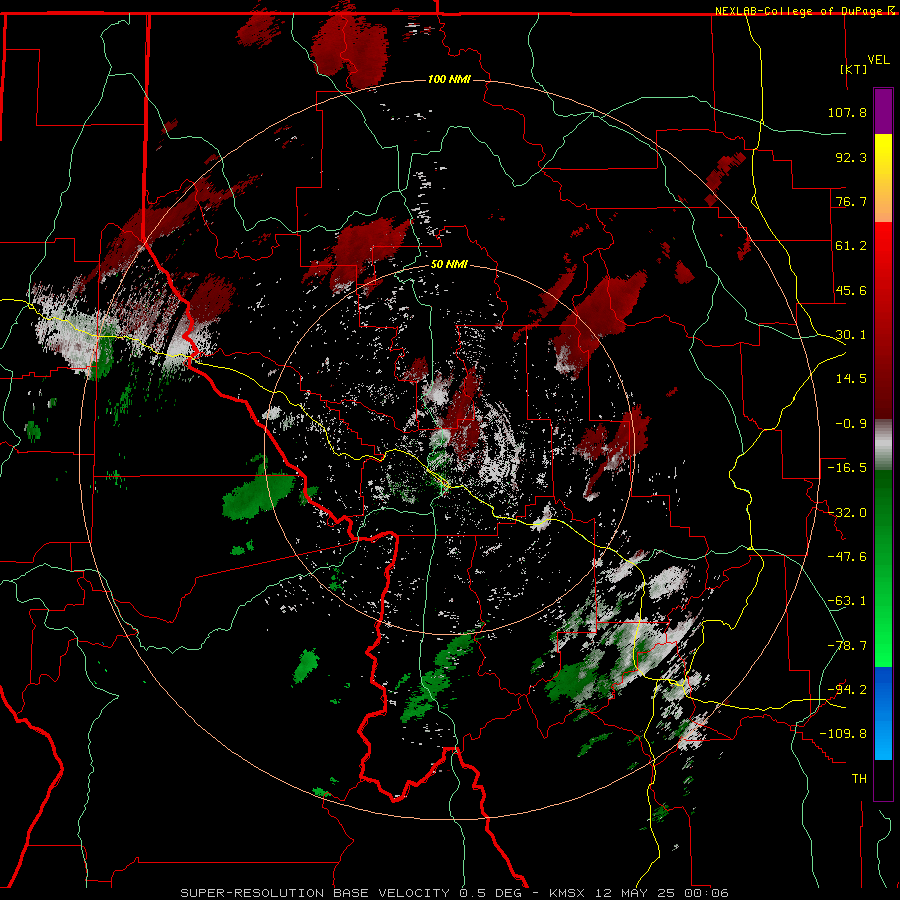Click the [KT] units label
900x900 pixels.
click(854, 69)
